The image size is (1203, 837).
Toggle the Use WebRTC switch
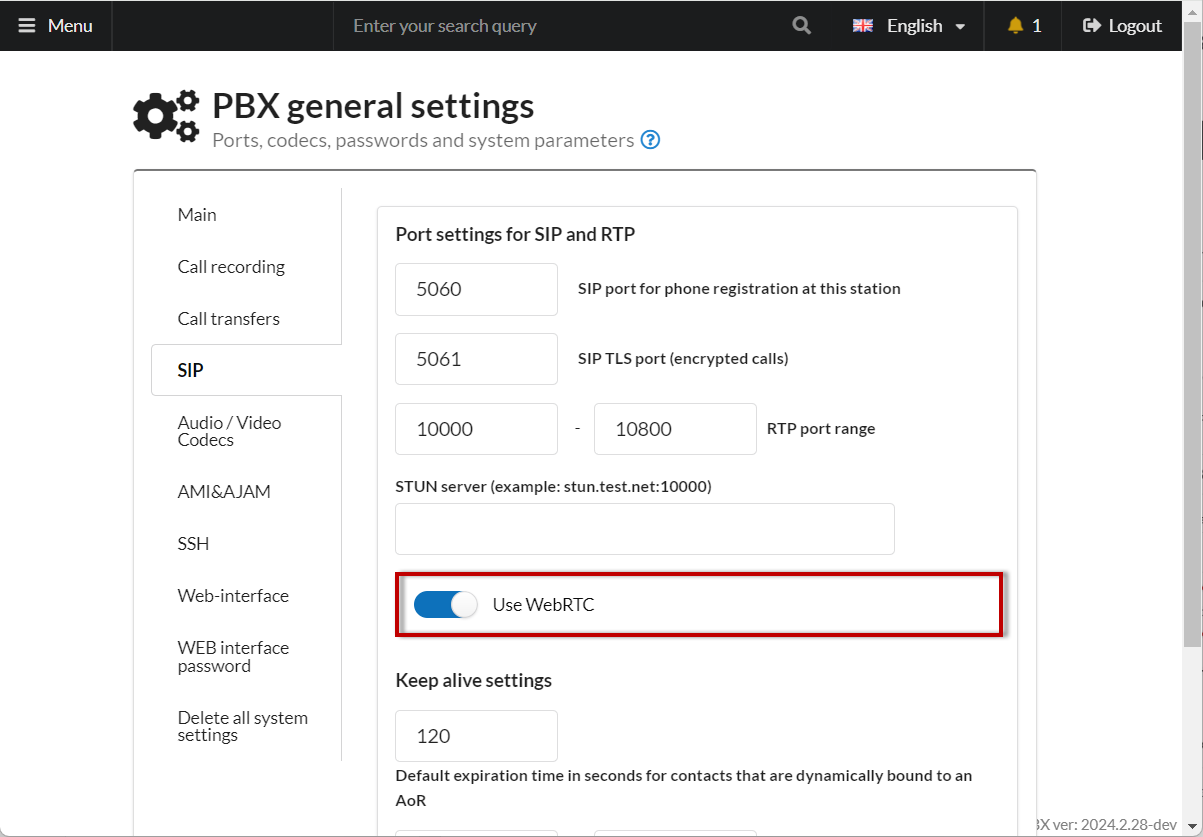coord(446,604)
